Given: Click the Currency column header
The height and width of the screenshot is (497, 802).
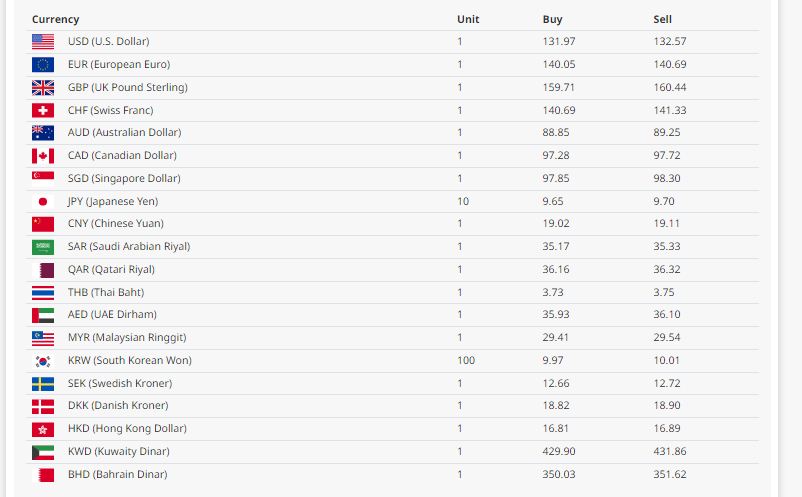Looking at the screenshot, I should (x=55, y=19).
